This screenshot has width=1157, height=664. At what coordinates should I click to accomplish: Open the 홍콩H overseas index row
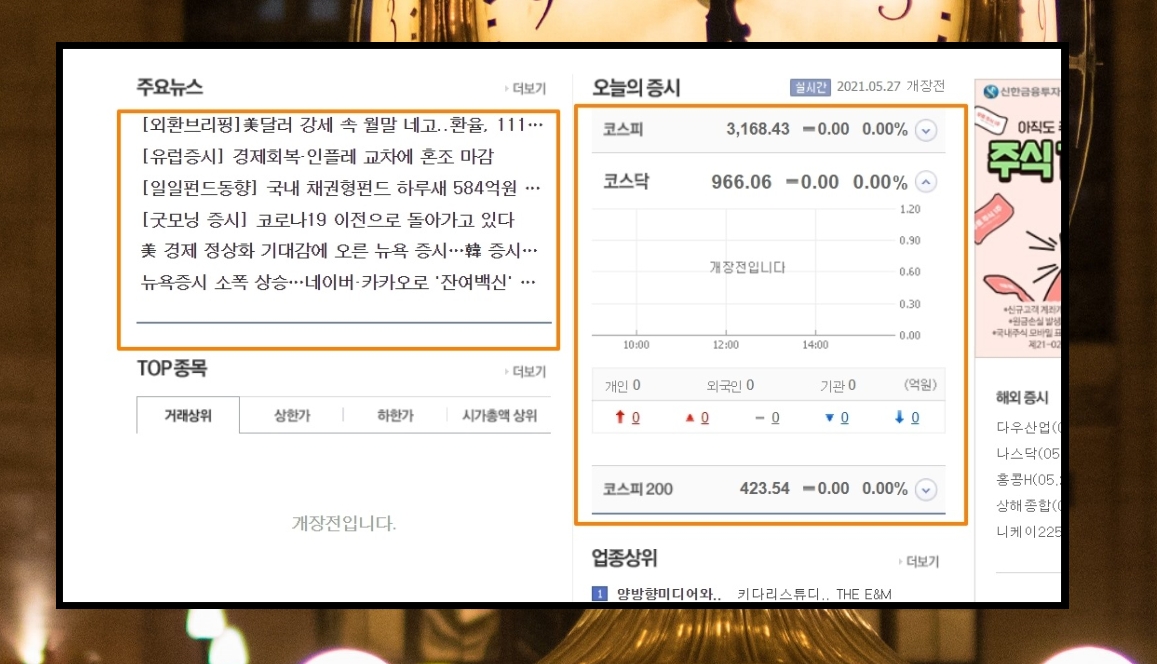pyautogui.click(x=1028, y=480)
